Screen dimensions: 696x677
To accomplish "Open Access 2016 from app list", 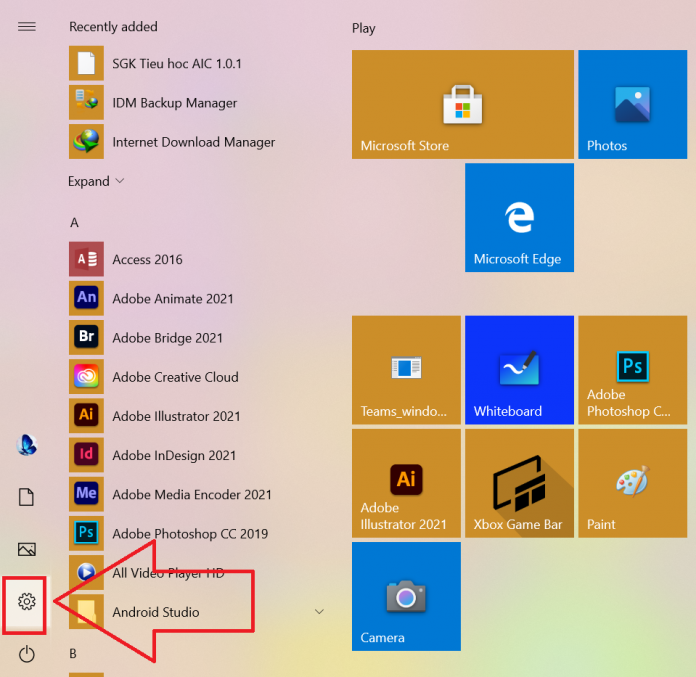I will click(x=147, y=259).
